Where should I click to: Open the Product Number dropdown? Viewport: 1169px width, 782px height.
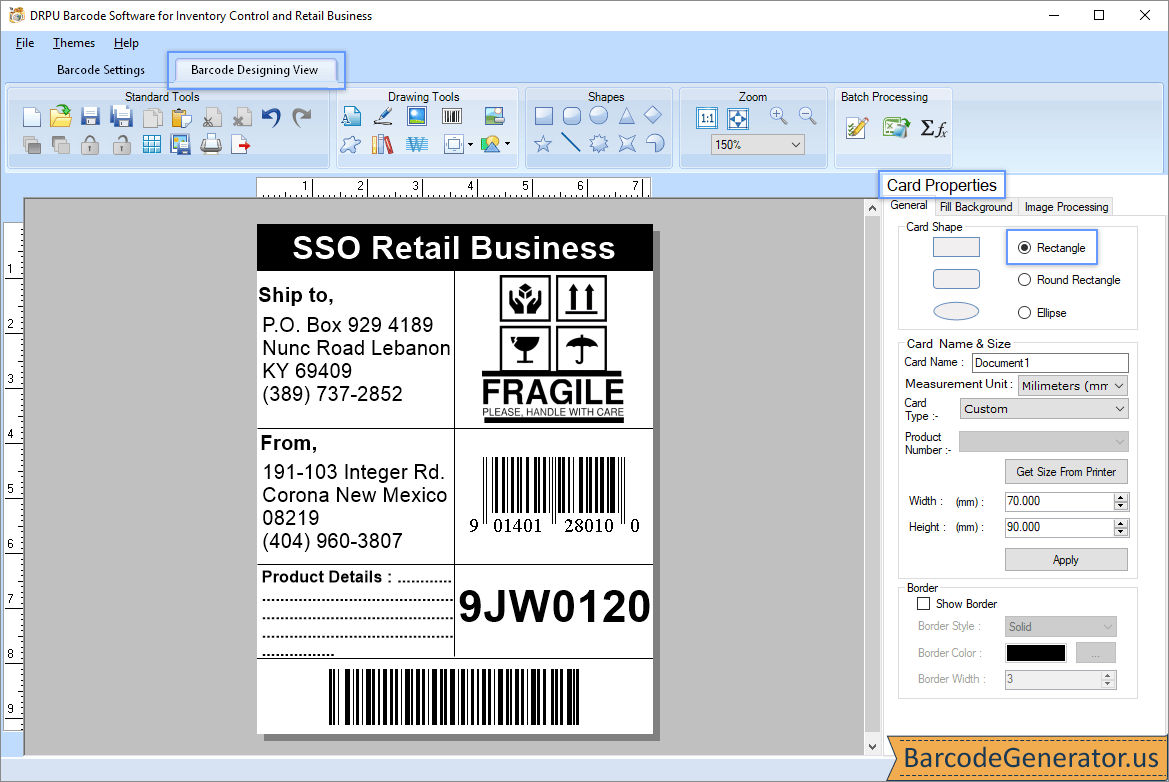click(1044, 441)
